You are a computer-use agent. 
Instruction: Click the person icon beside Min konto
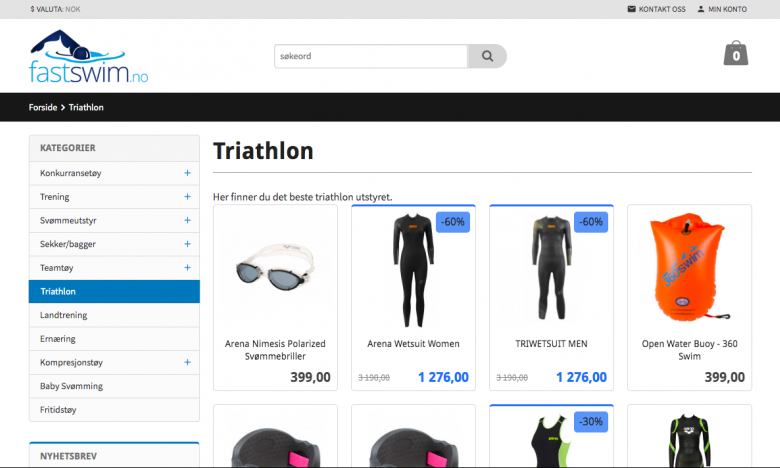(x=701, y=9)
